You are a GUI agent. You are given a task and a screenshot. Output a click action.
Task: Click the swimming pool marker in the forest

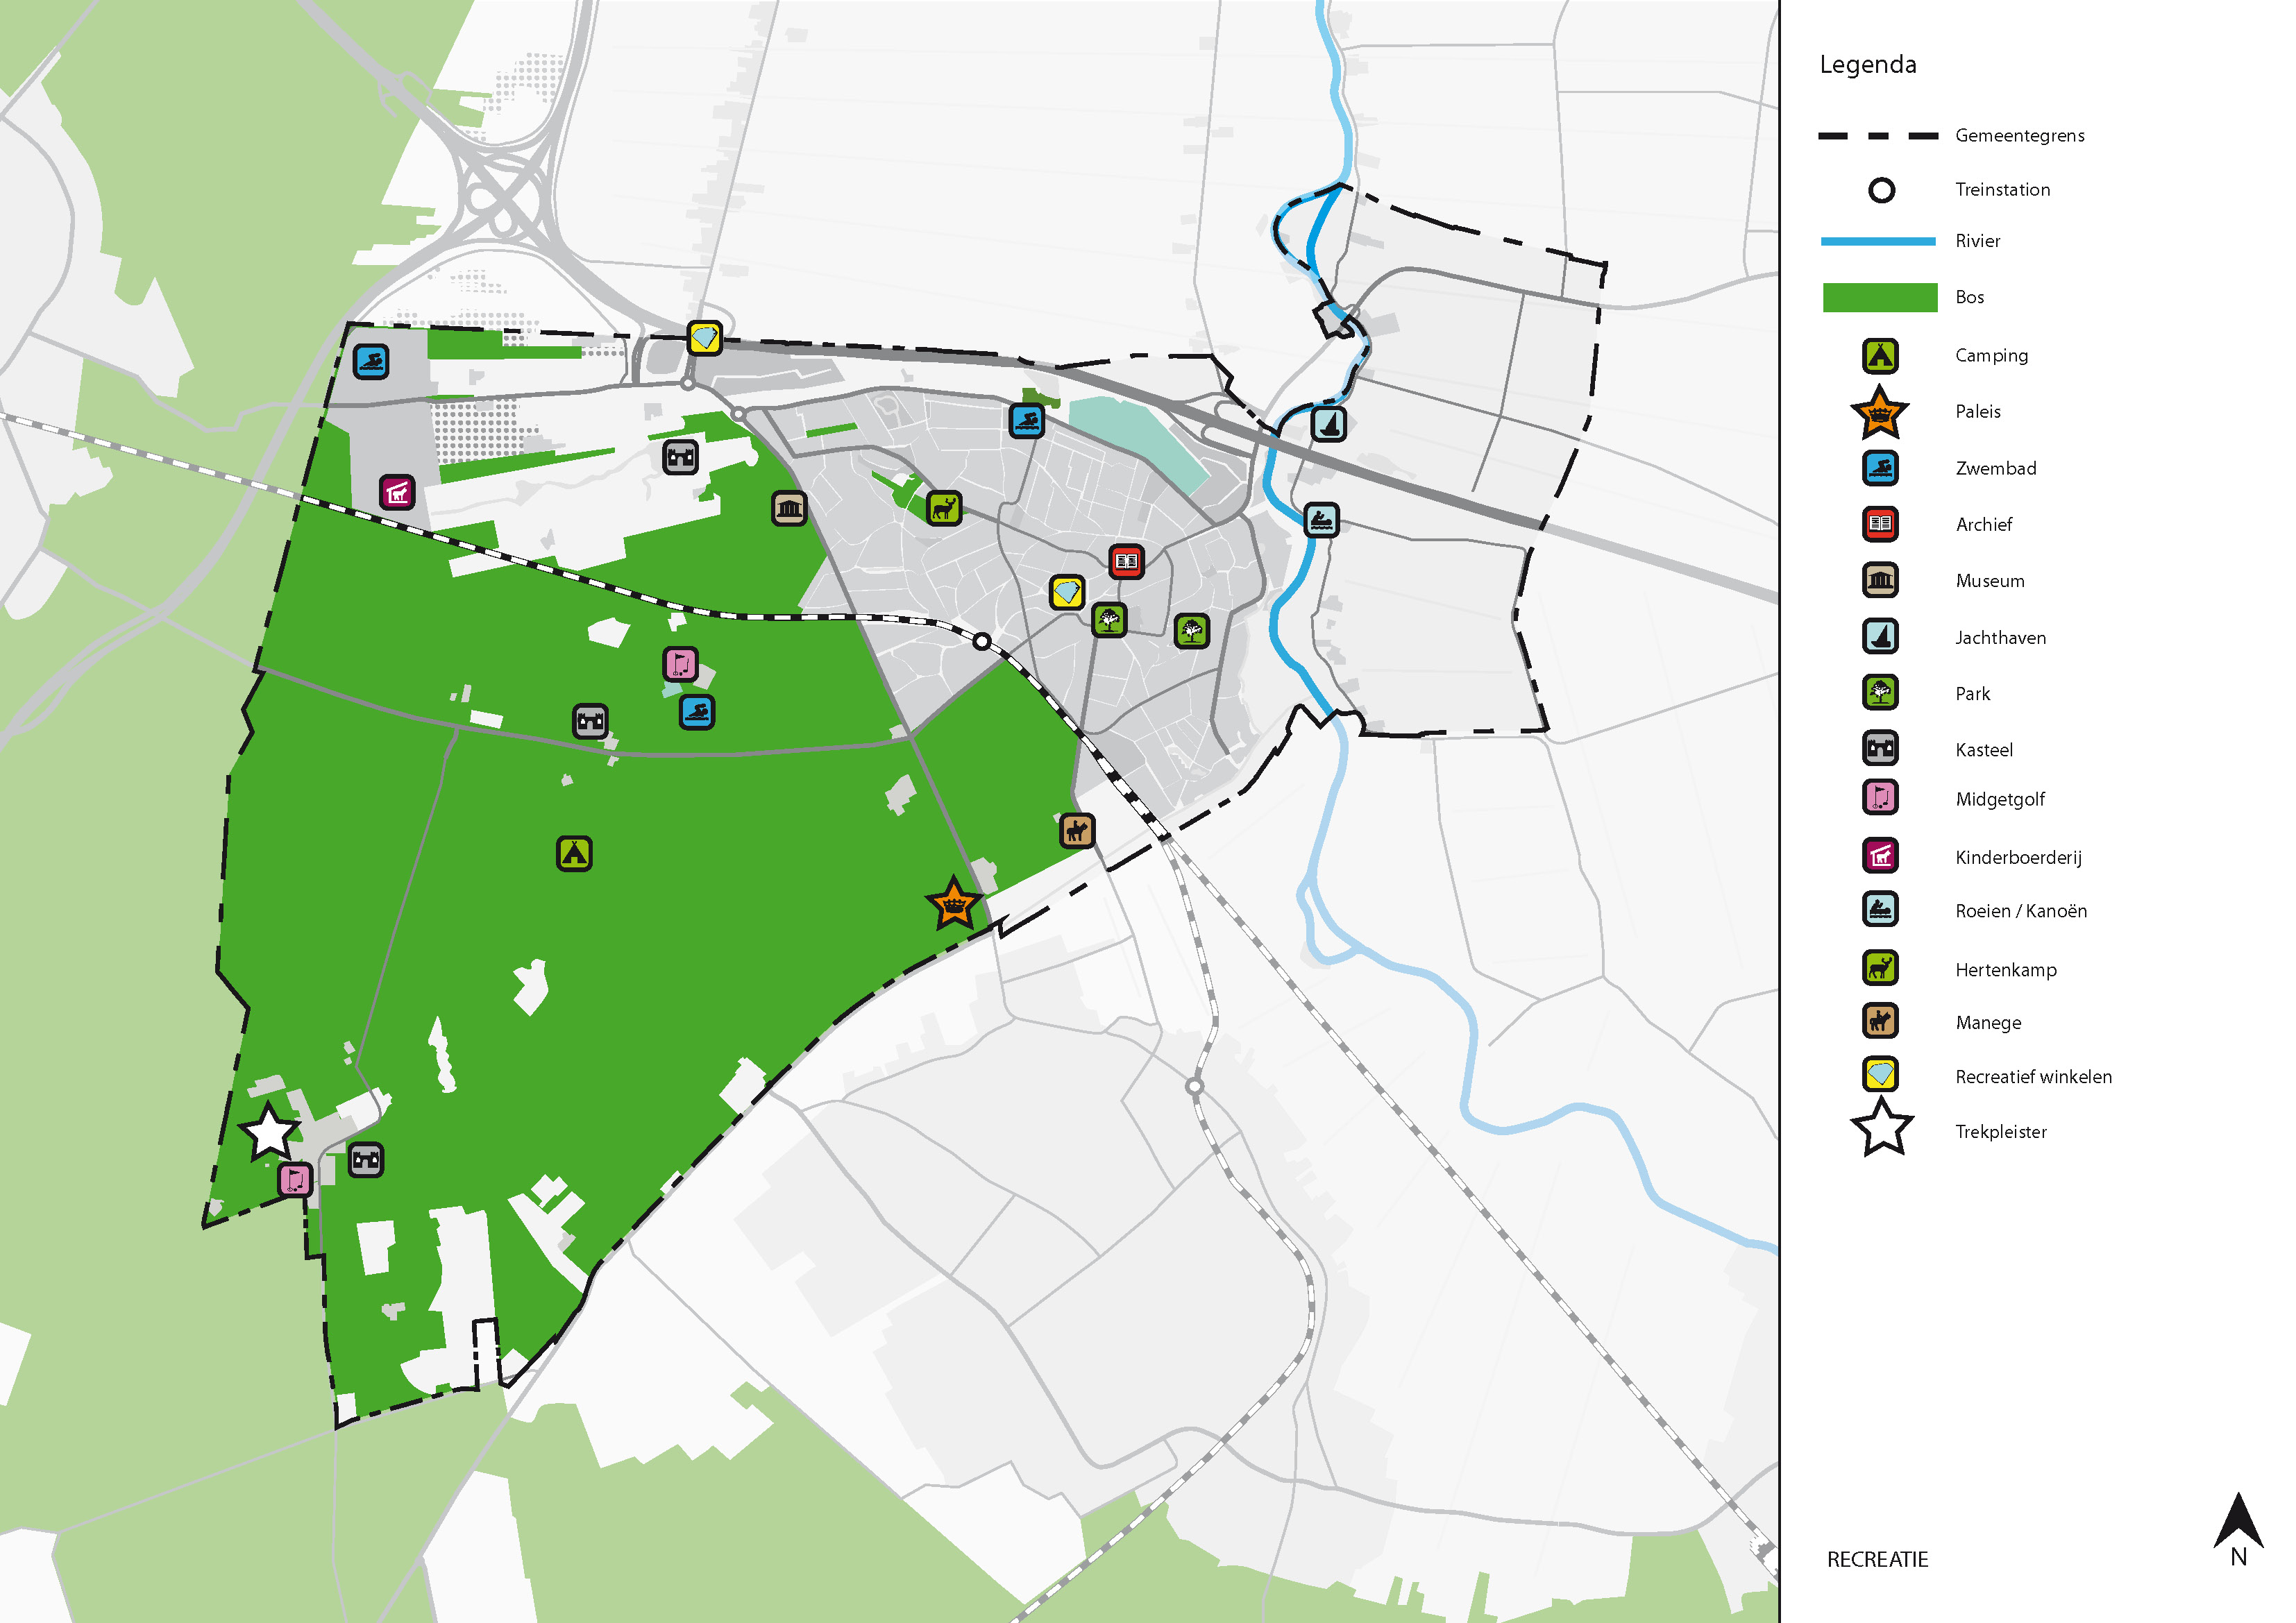pyautogui.click(x=697, y=712)
